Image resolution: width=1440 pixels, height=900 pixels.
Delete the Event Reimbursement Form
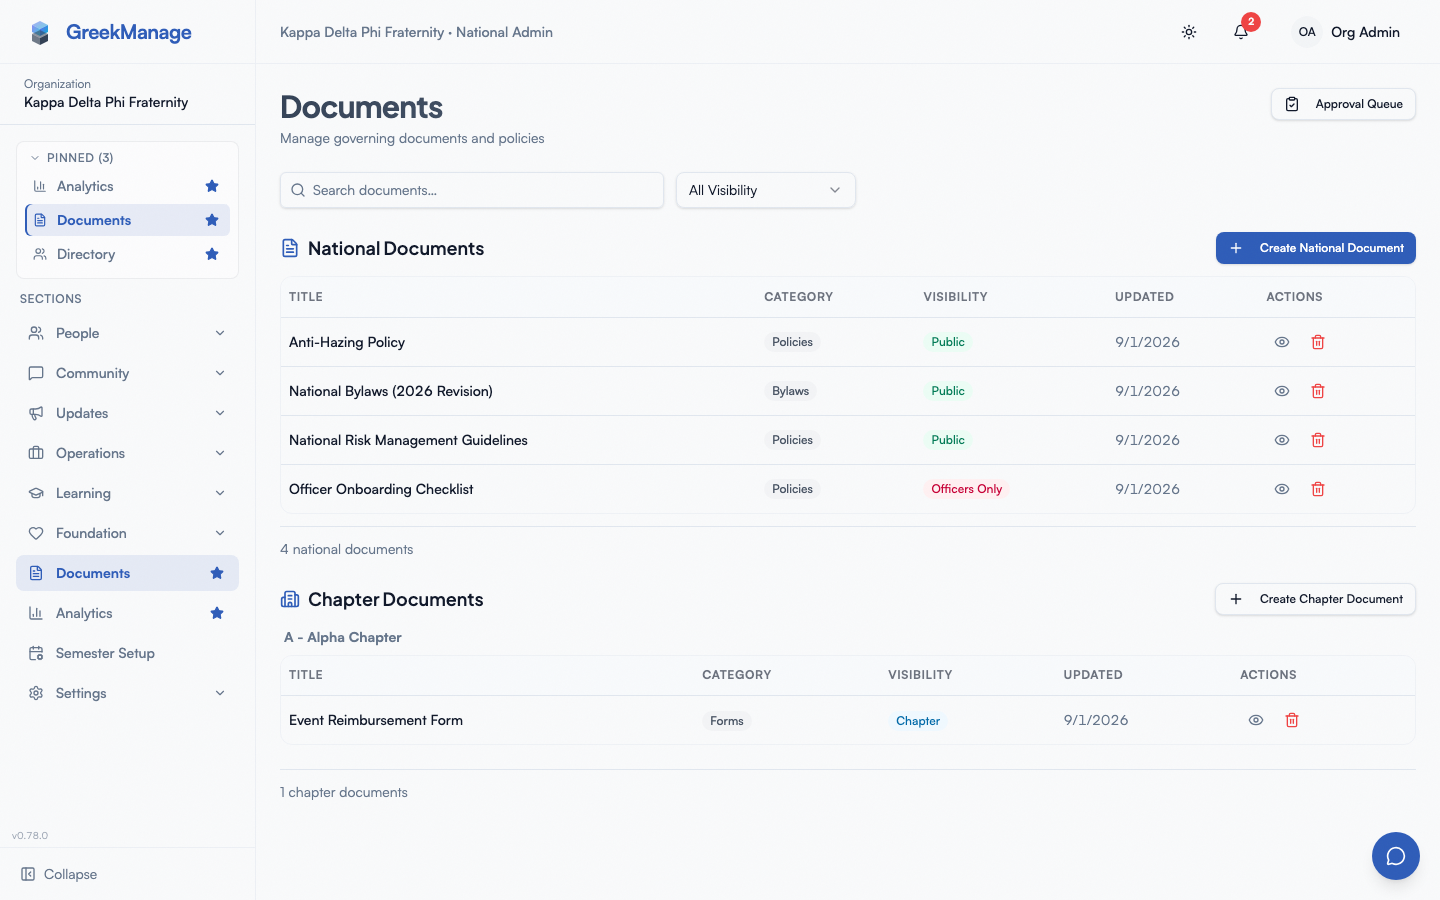(1292, 720)
